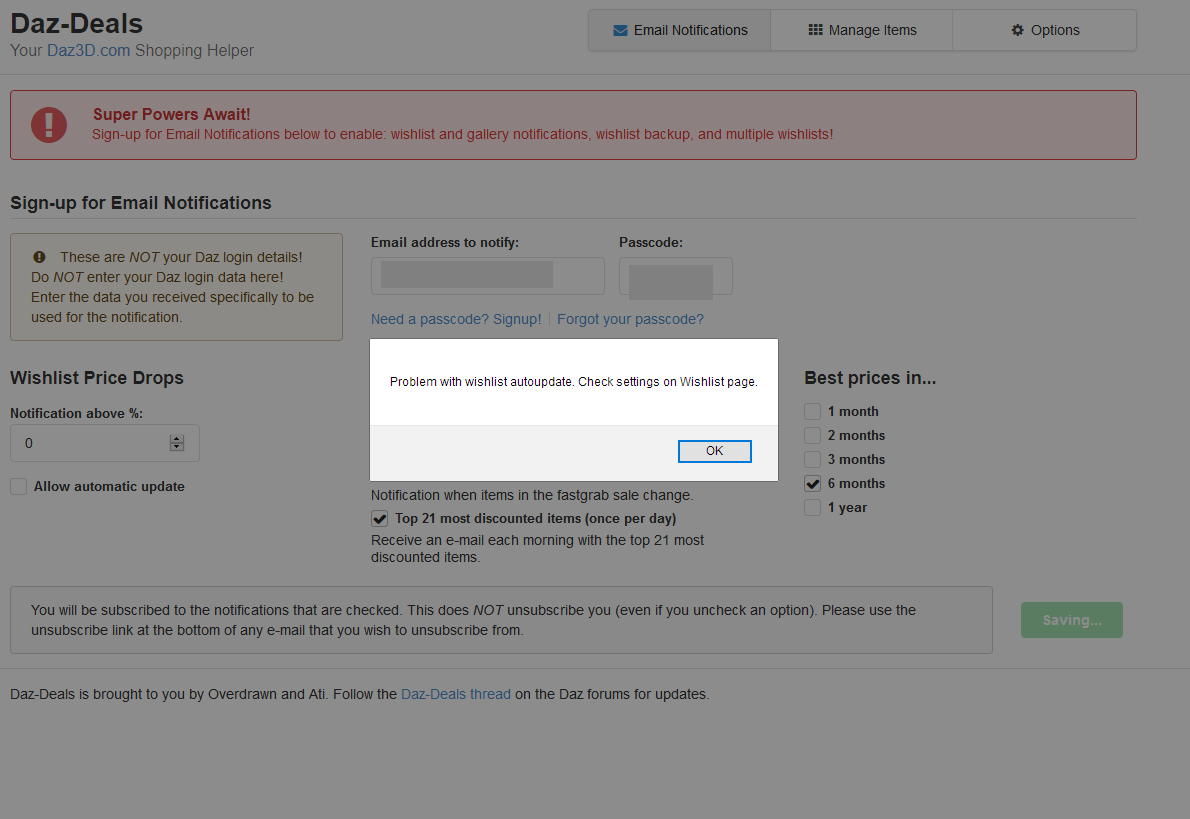Open the Email Notifications tab
Viewport: 1190px width, 819px height.
click(x=679, y=30)
